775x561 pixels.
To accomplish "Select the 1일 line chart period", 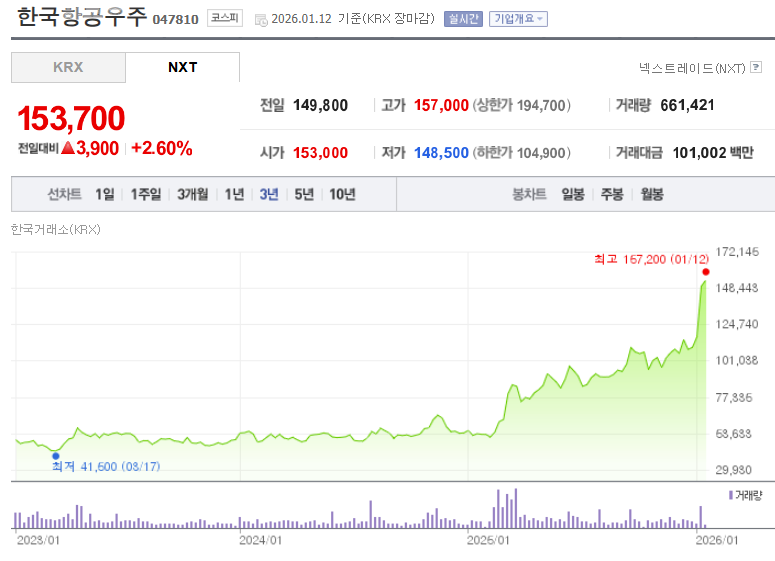I will point(104,194).
